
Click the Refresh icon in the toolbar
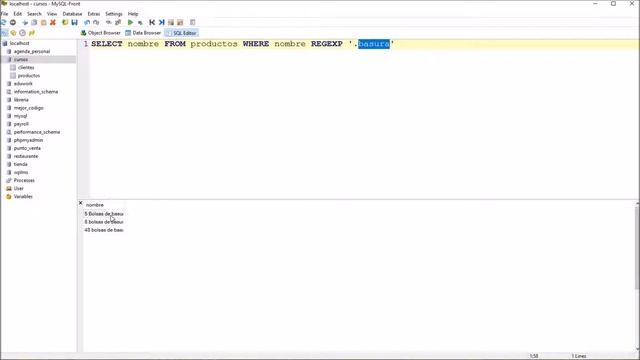tap(4, 22)
